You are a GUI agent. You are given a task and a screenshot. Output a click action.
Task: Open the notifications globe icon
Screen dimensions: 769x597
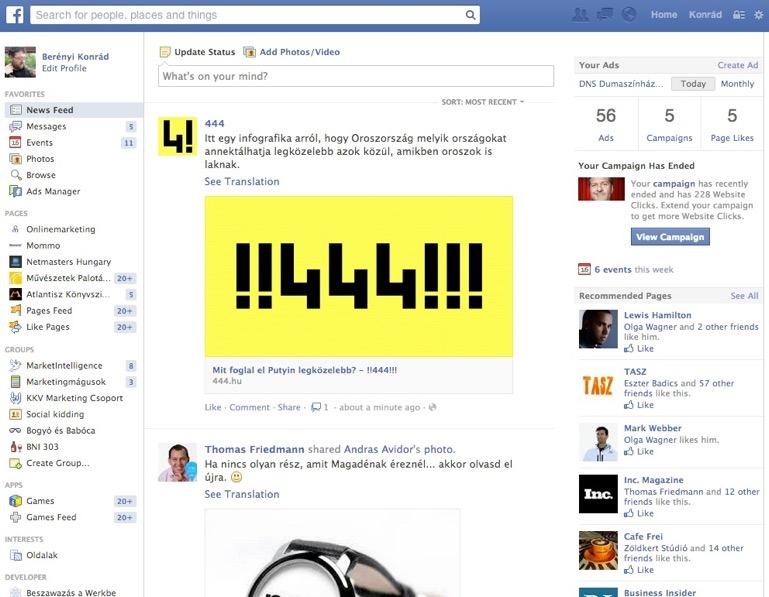click(x=629, y=15)
